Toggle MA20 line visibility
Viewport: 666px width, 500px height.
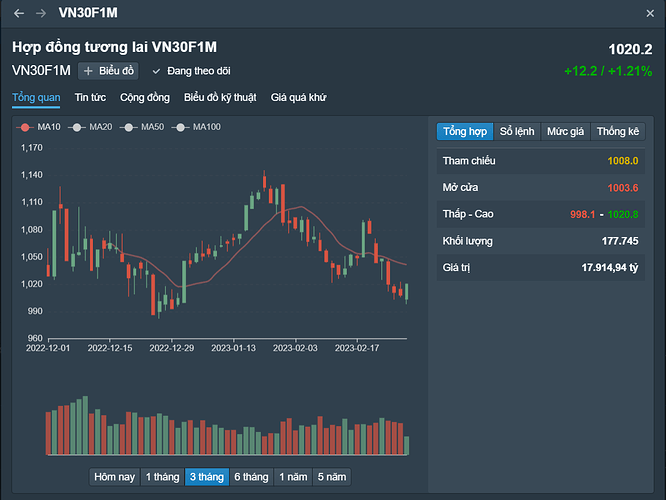(x=92, y=127)
